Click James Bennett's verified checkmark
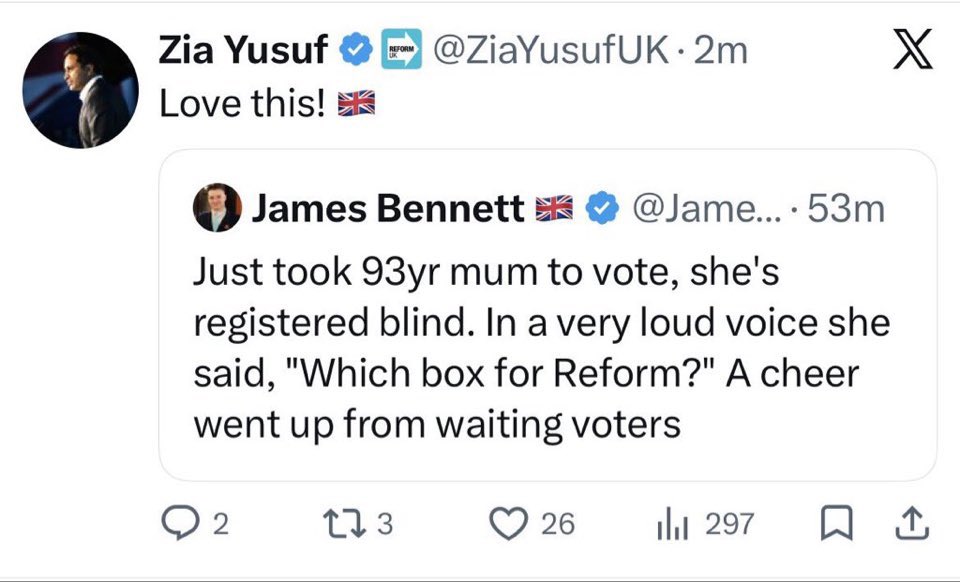This screenshot has width=960, height=582. (599, 208)
